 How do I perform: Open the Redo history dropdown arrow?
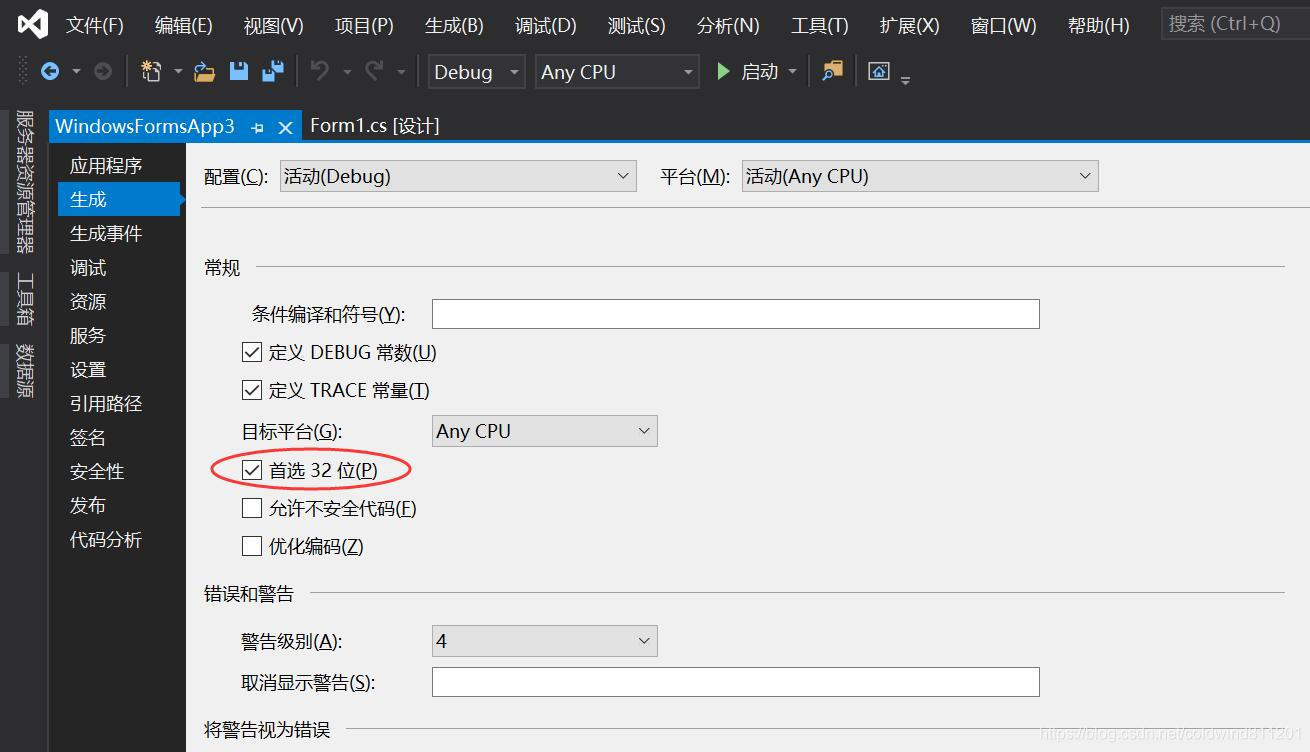pyautogui.click(x=401, y=72)
